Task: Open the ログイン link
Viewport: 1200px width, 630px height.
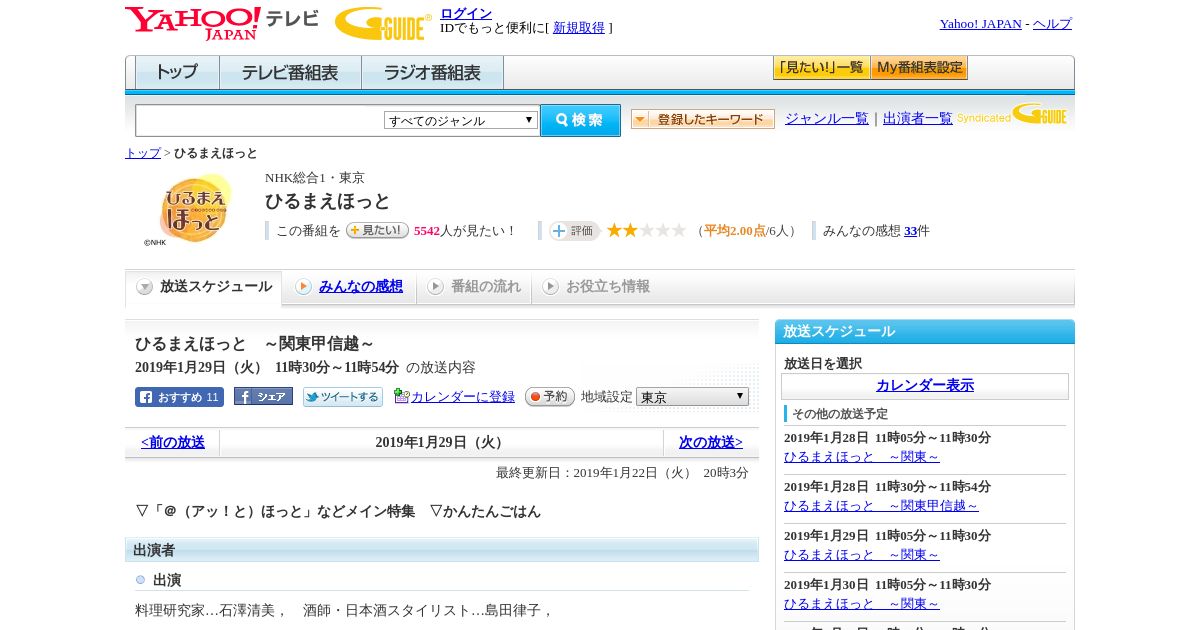Action: pos(466,13)
